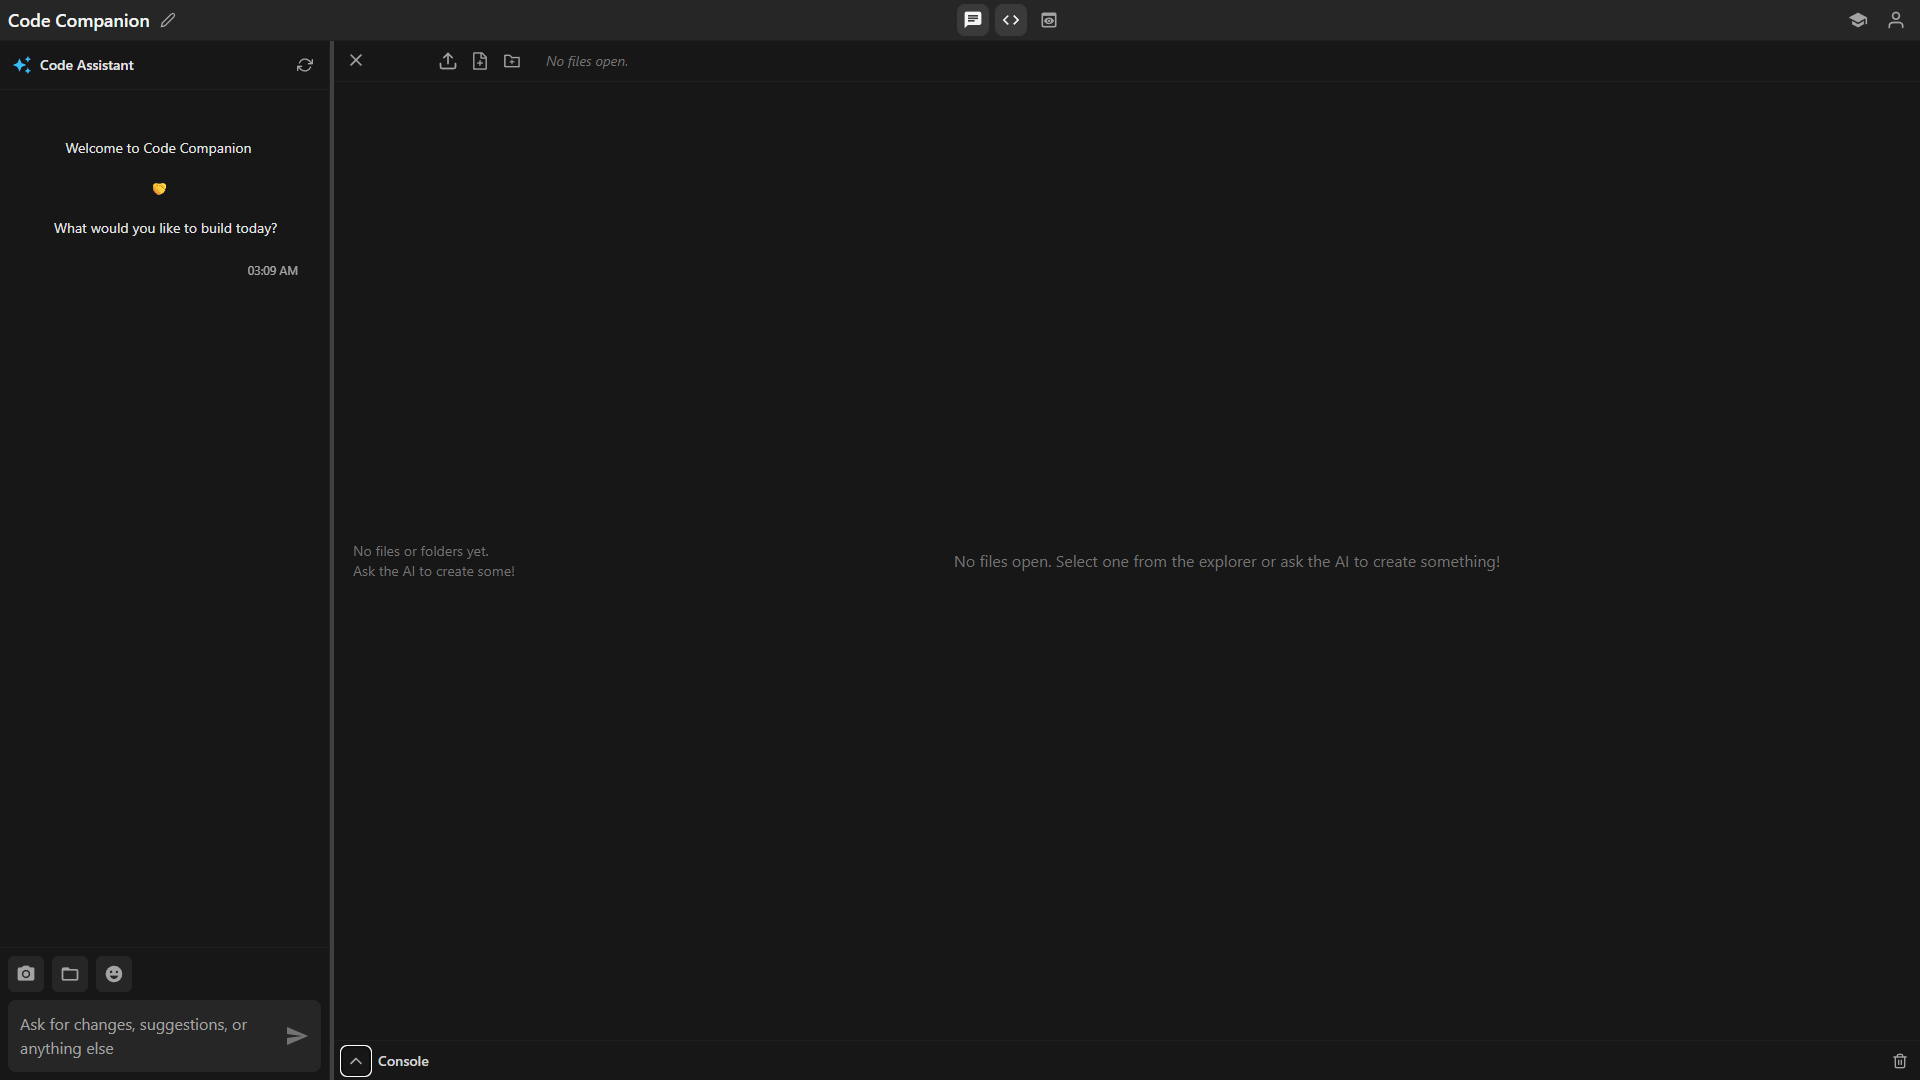The image size is (1920, 1080).
Task: Collapse the file explorer with X
Action: [356, 60]
